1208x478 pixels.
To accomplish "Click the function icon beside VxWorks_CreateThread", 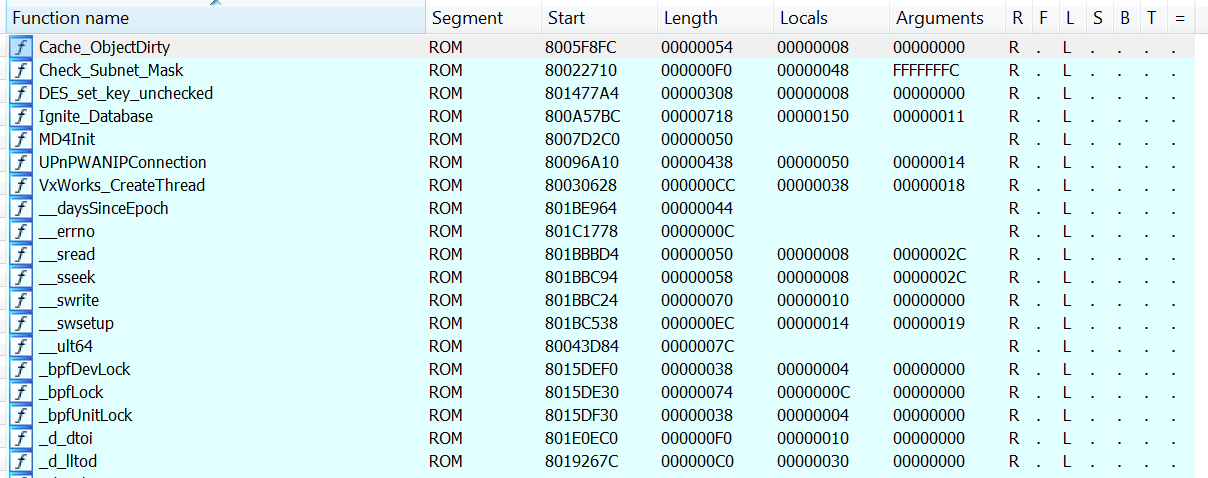I will point(21,185).
